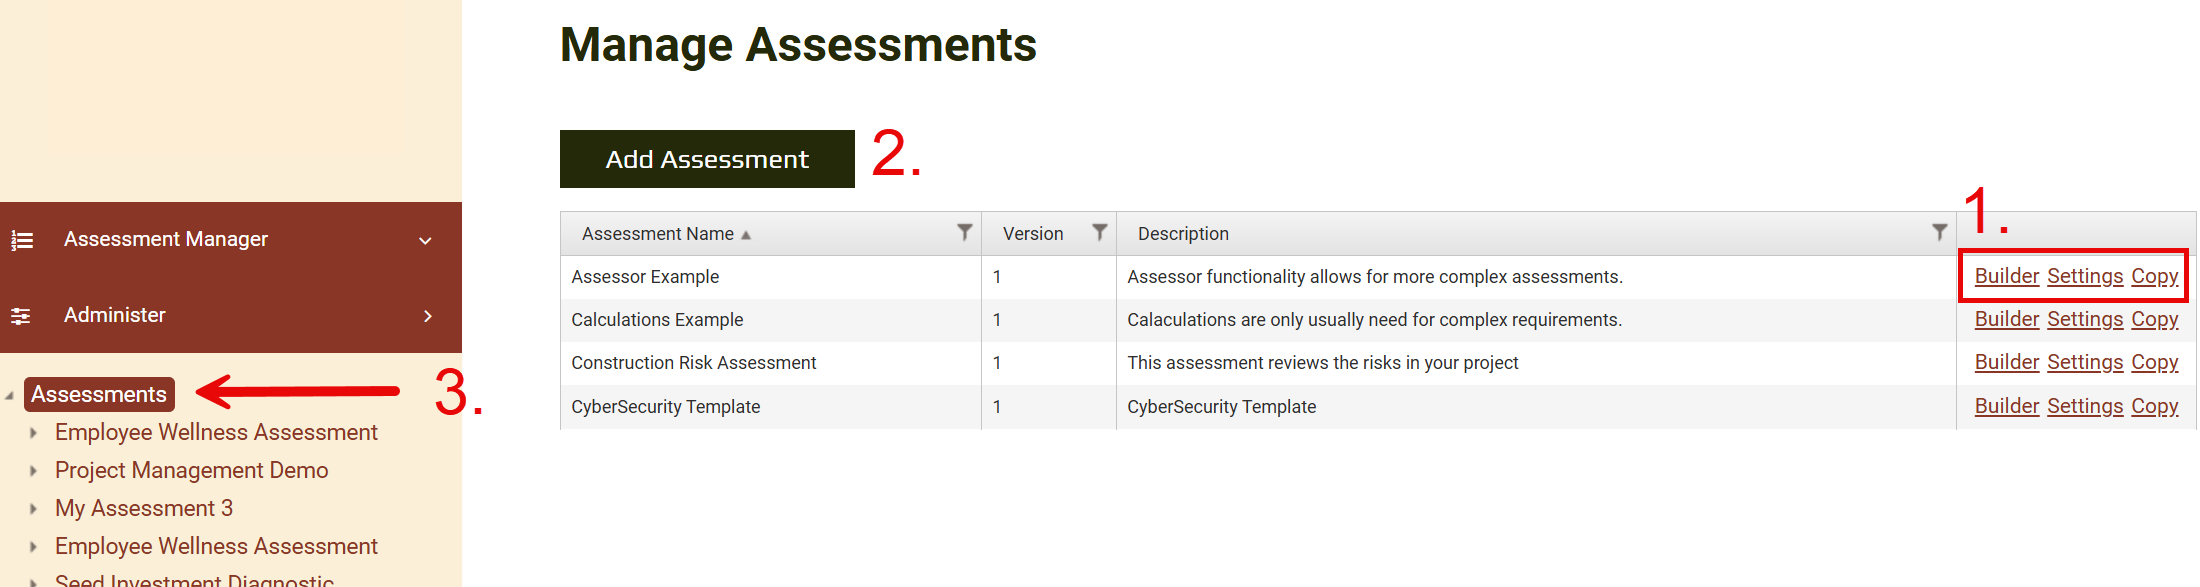Image resolution: width=2200 pixels, height=587 pixels.
Task: Open Builder for Assessor Example
Action: pos(2006,276)
